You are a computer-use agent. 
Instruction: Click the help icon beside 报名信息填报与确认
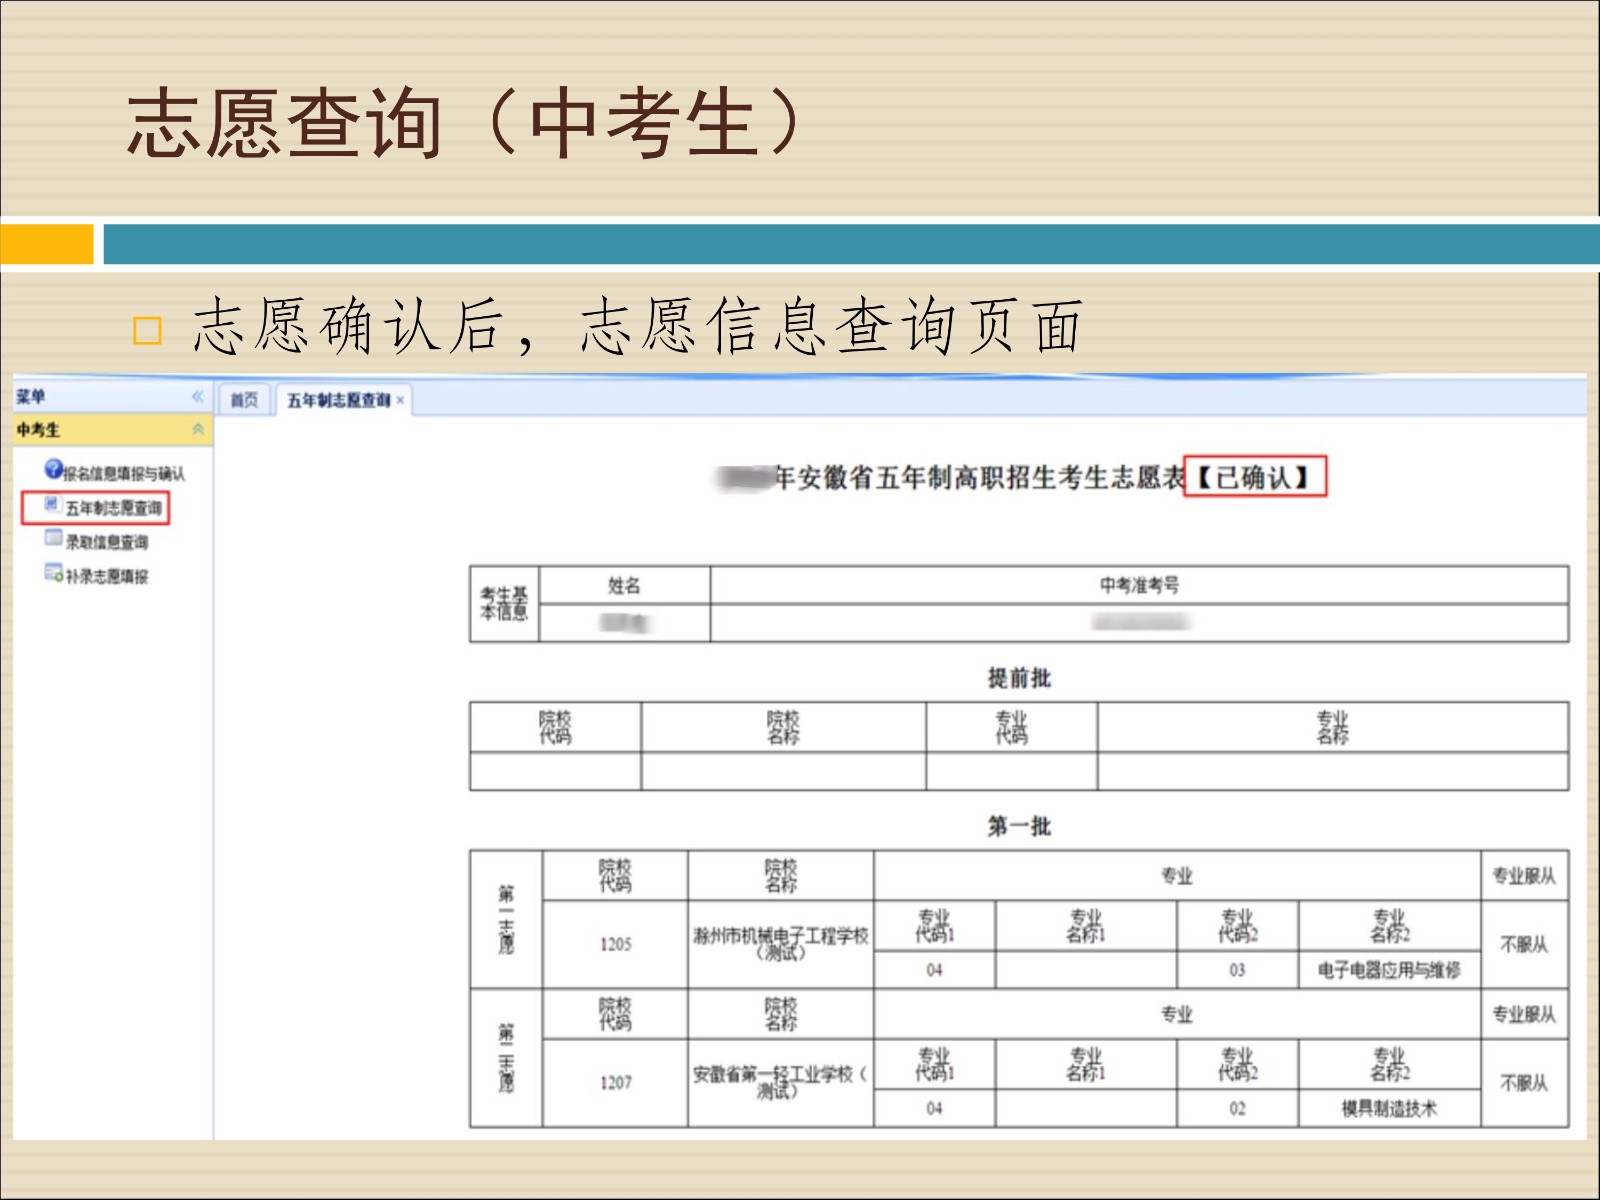[53, 469]
